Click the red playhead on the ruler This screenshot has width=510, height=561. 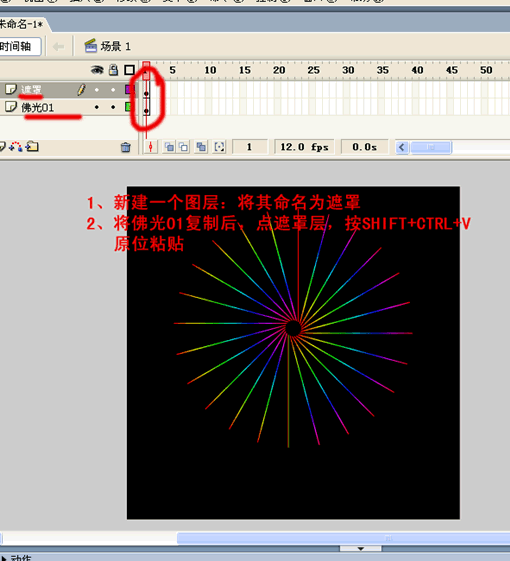(x=146, y=70)
